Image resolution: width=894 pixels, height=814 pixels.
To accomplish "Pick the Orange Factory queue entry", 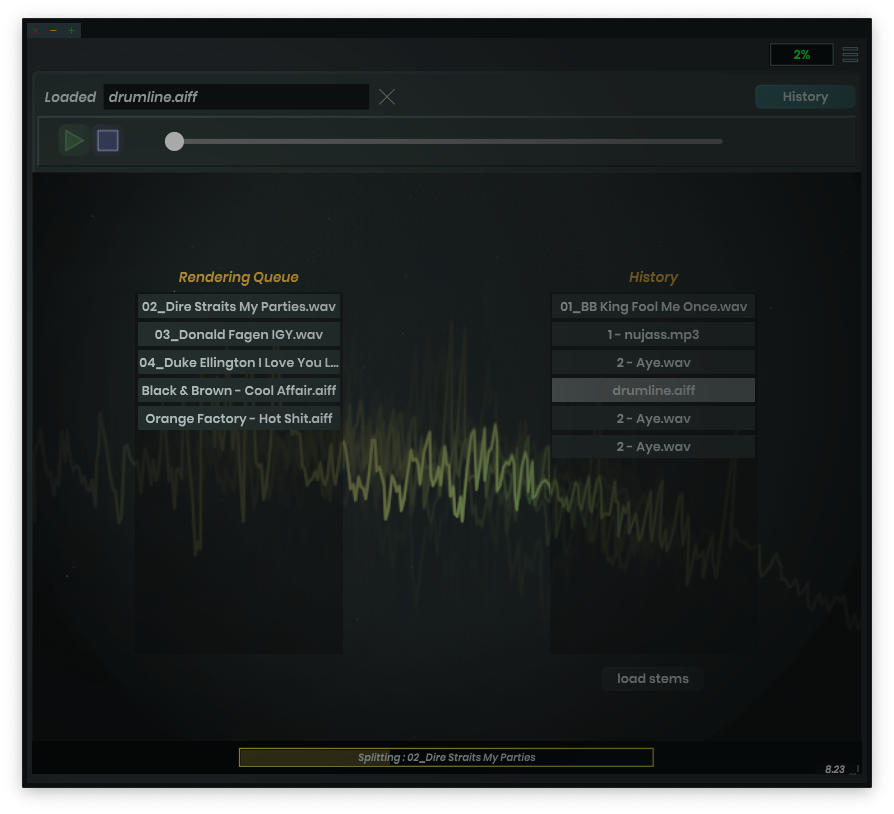I will click(x=239, y=419).
